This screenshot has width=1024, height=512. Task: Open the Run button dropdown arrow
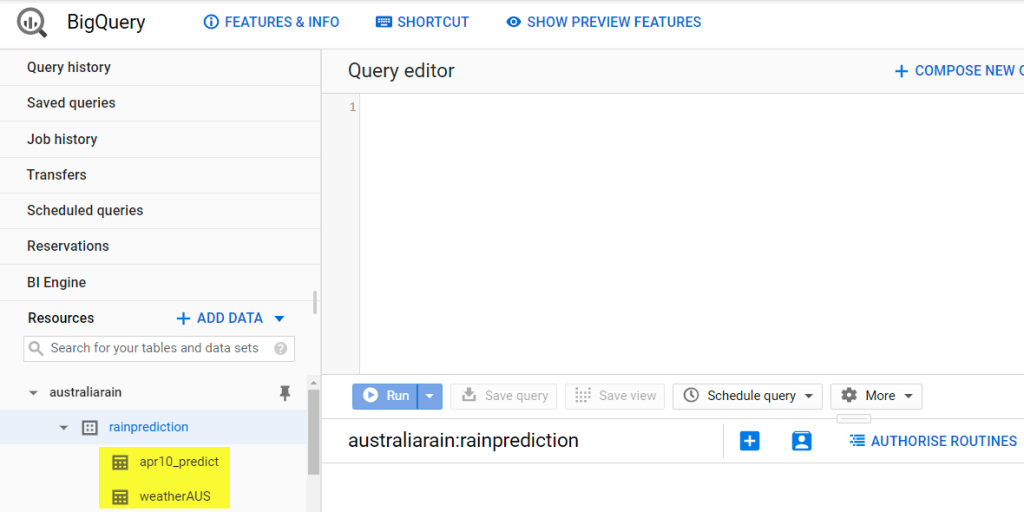[x=430, y=396]
